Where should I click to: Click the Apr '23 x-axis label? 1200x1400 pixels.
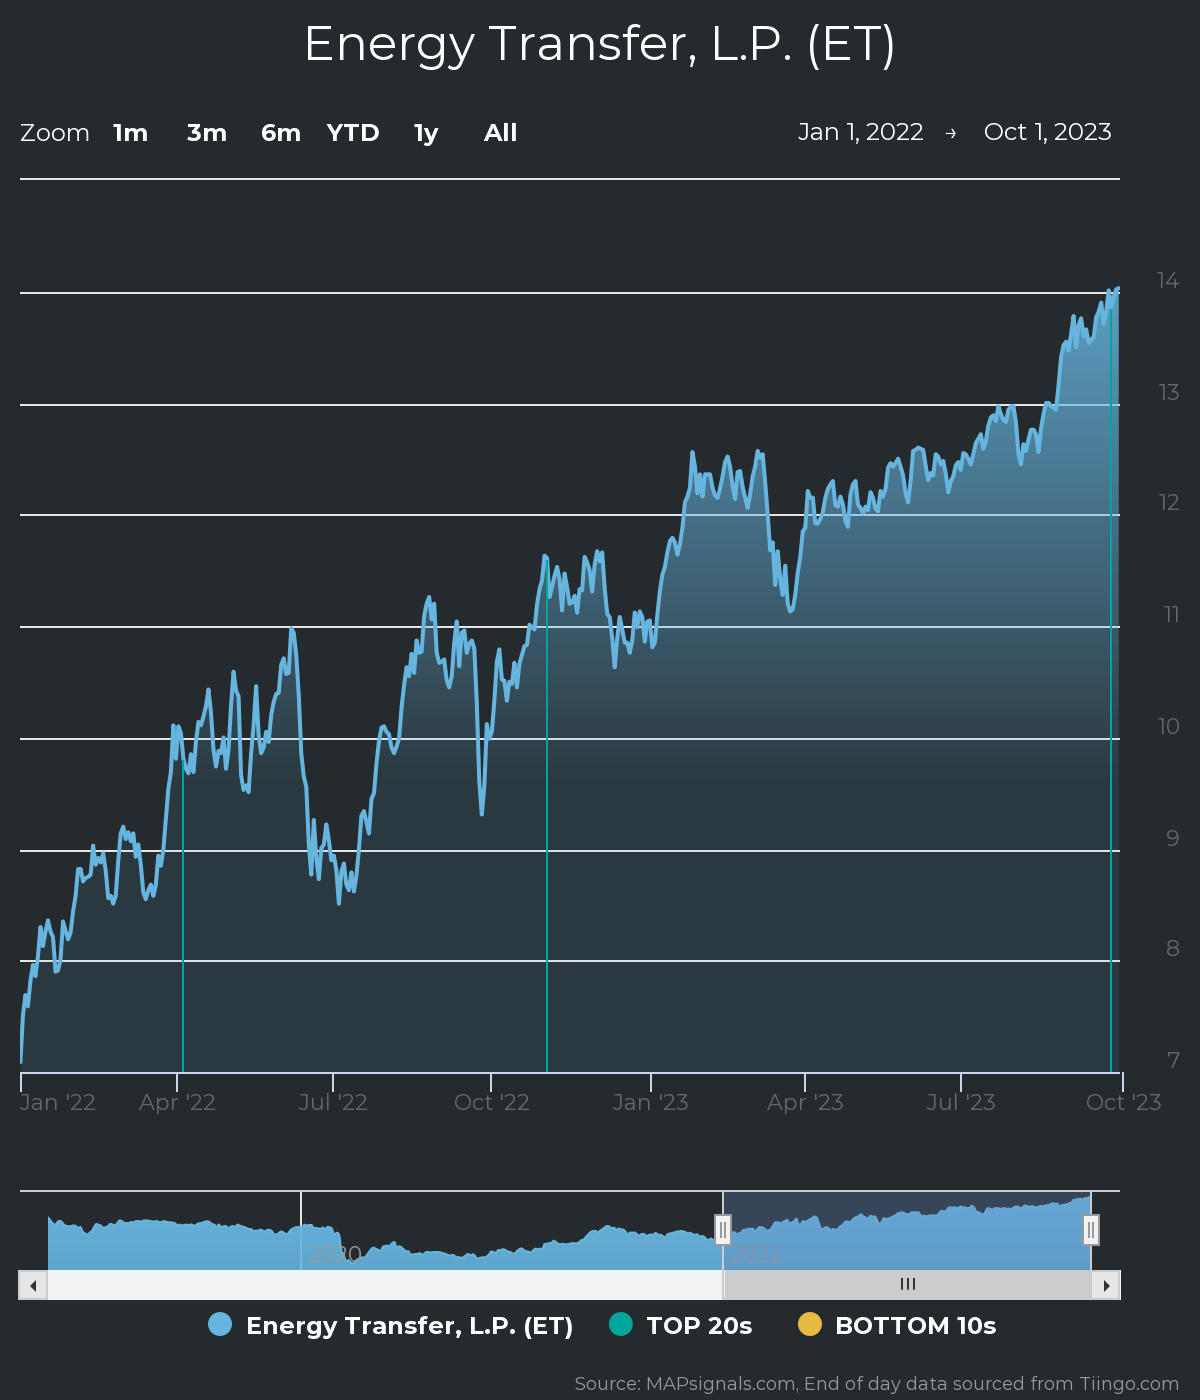(805, 1102)
